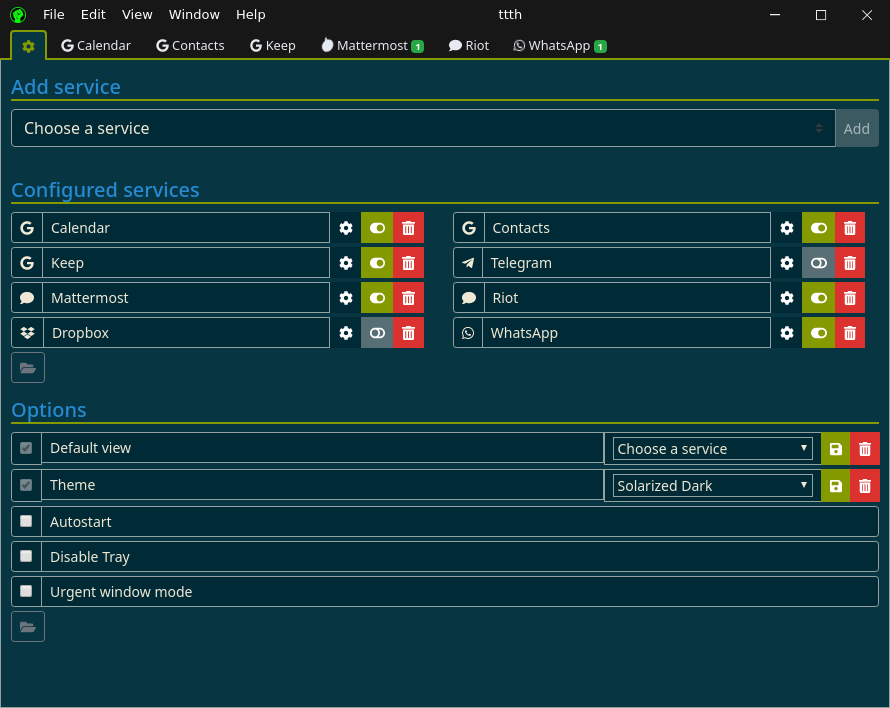Save the Default view option

point(836,449)
